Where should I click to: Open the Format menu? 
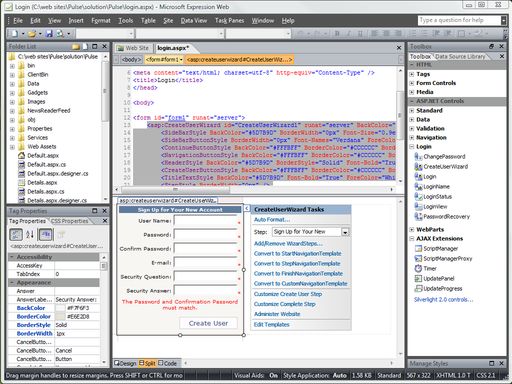click(101, 21)
